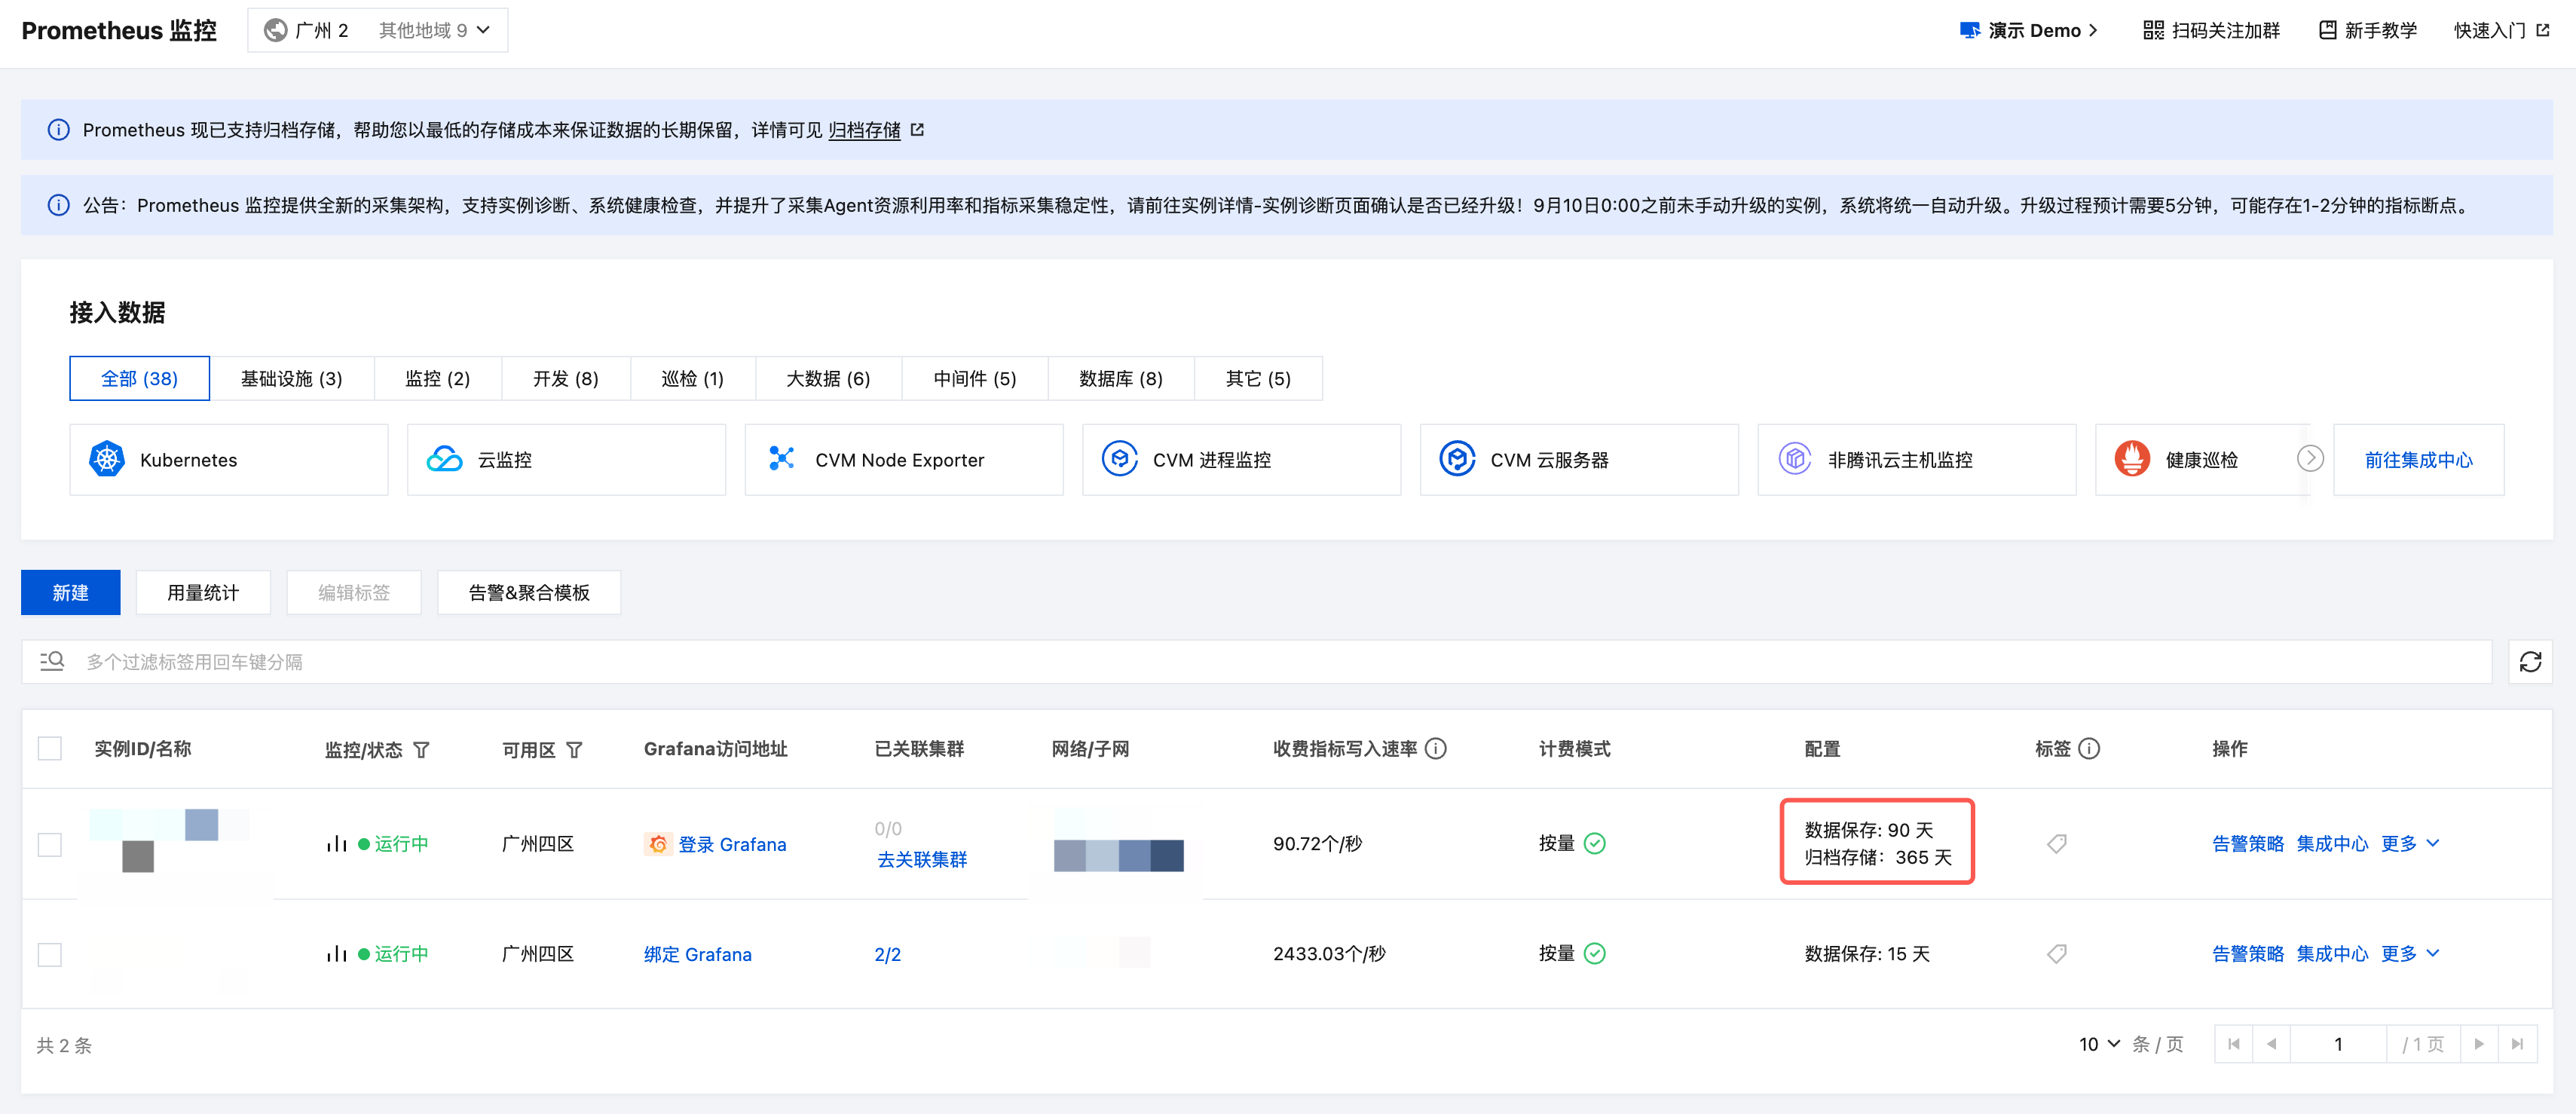Check the first instance row checkbox
The width and height of the screenshot is (2576, 1114).
pyautogui.click(x=50, y=844)
